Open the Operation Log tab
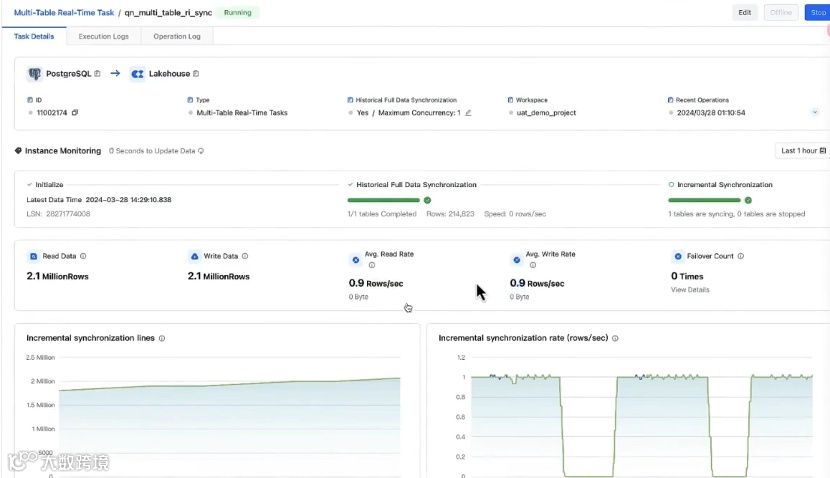The height and width of the screenshot is (478, 830). point(177,37)
